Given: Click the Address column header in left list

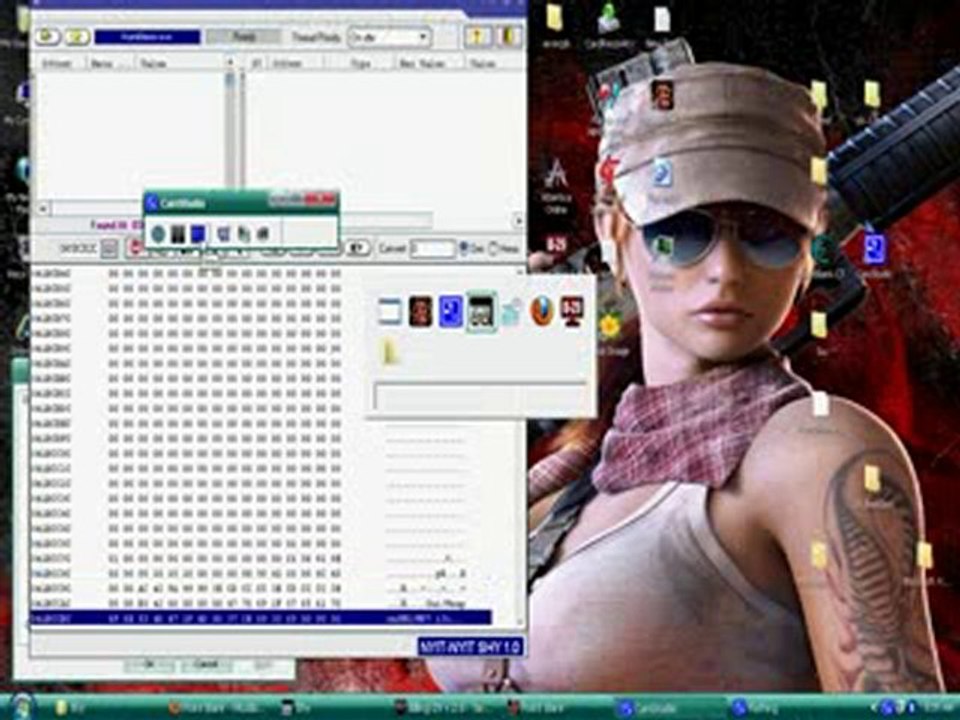Looking at the screenshot, I should click(x=58, y=63).
